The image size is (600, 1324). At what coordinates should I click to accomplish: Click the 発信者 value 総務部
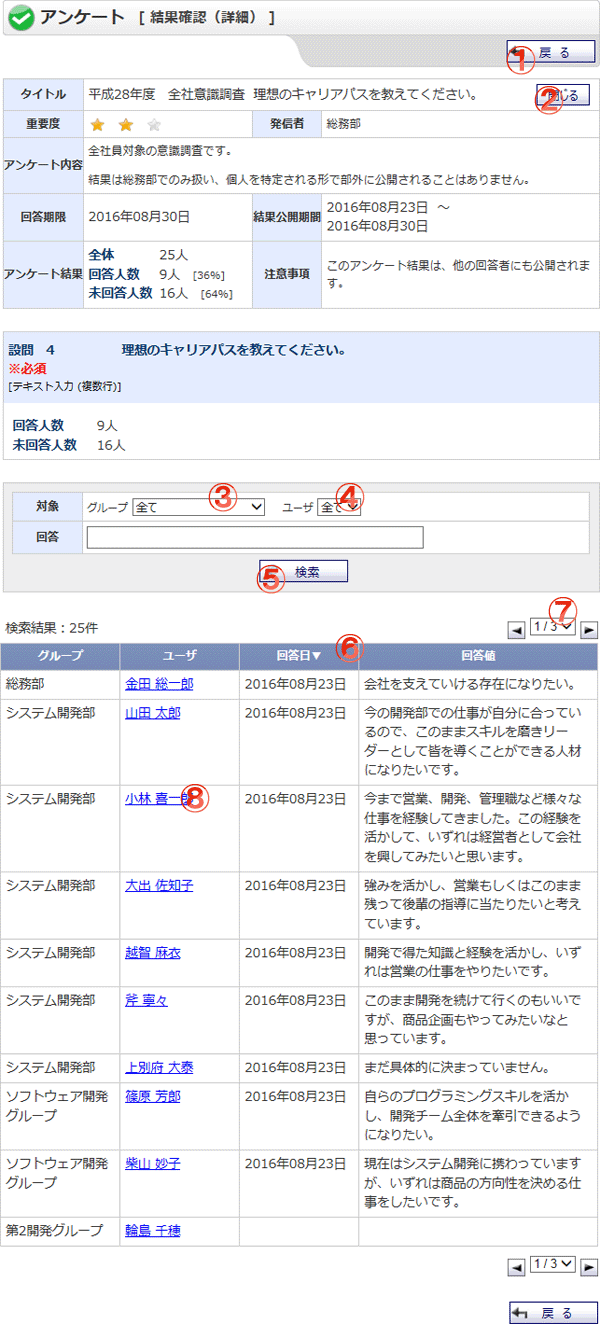(x=345, y=125)
